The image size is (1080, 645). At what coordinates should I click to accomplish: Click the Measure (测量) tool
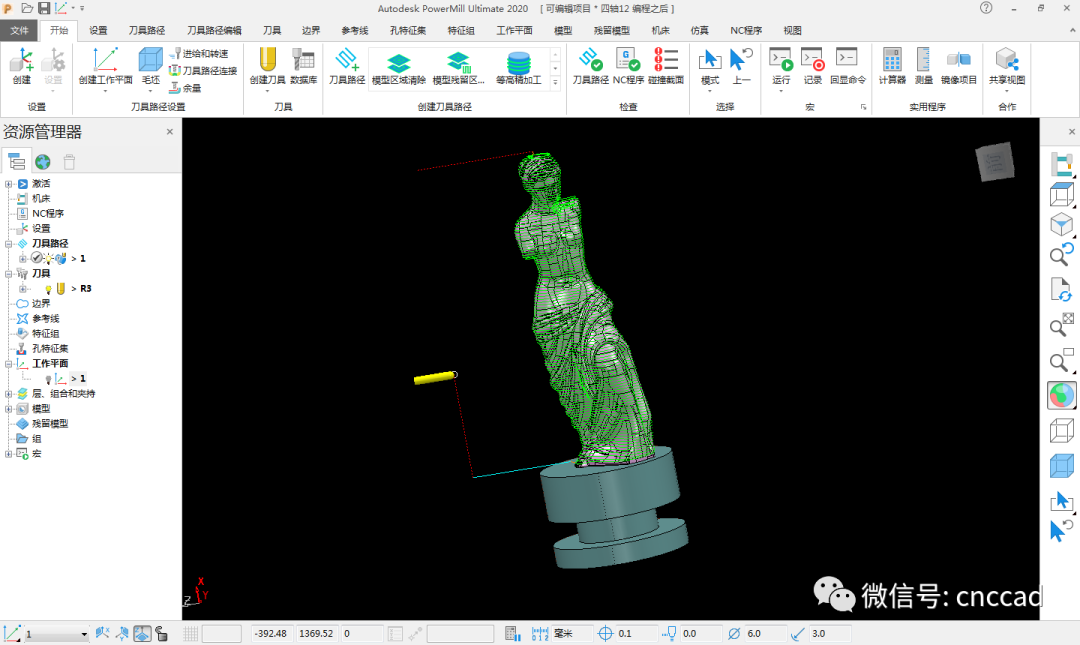coord(924,62)
